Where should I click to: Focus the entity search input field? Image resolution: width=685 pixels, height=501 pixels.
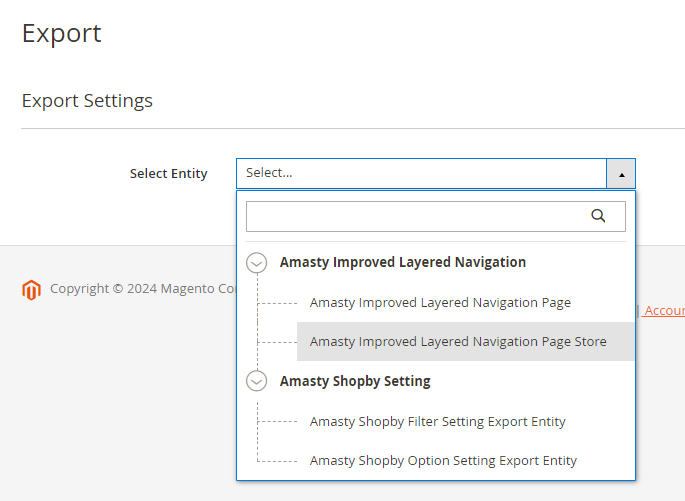click(436, 216)
